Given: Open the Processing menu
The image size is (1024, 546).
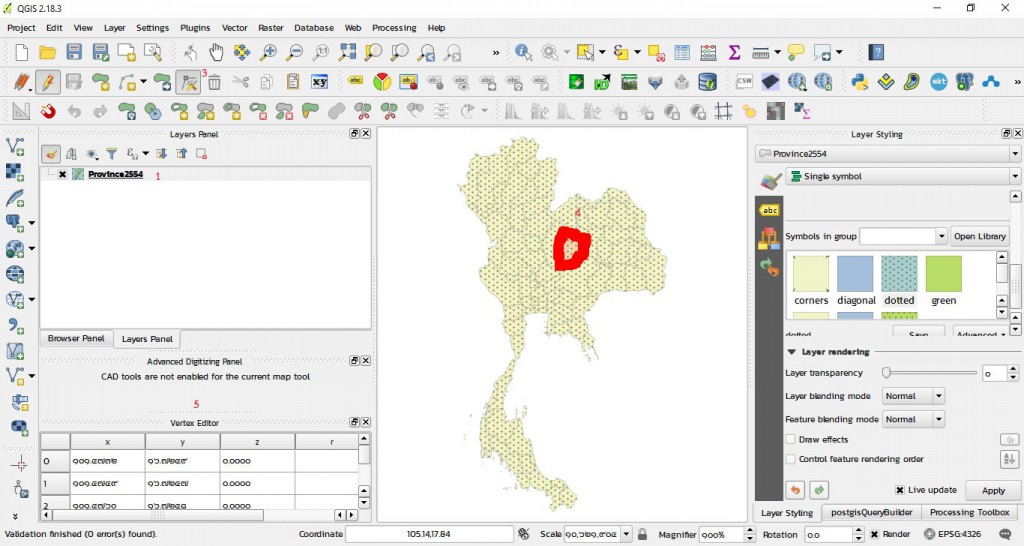Looking at the screenshot, I should (x=394, y=28).
